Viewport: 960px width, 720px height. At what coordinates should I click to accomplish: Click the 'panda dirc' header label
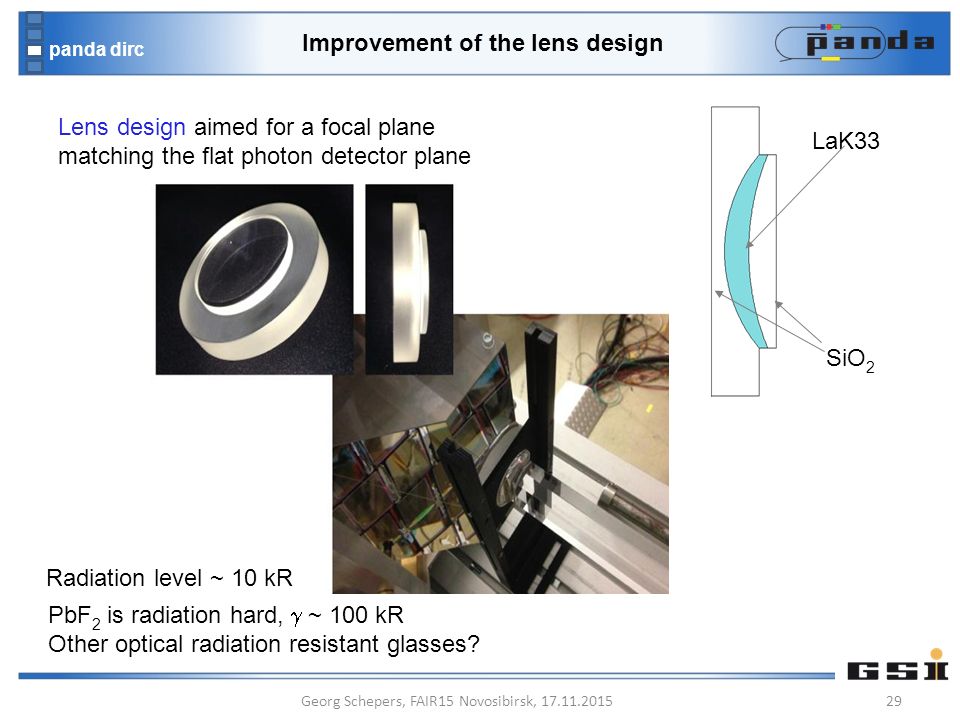click(x=96, y=49)
